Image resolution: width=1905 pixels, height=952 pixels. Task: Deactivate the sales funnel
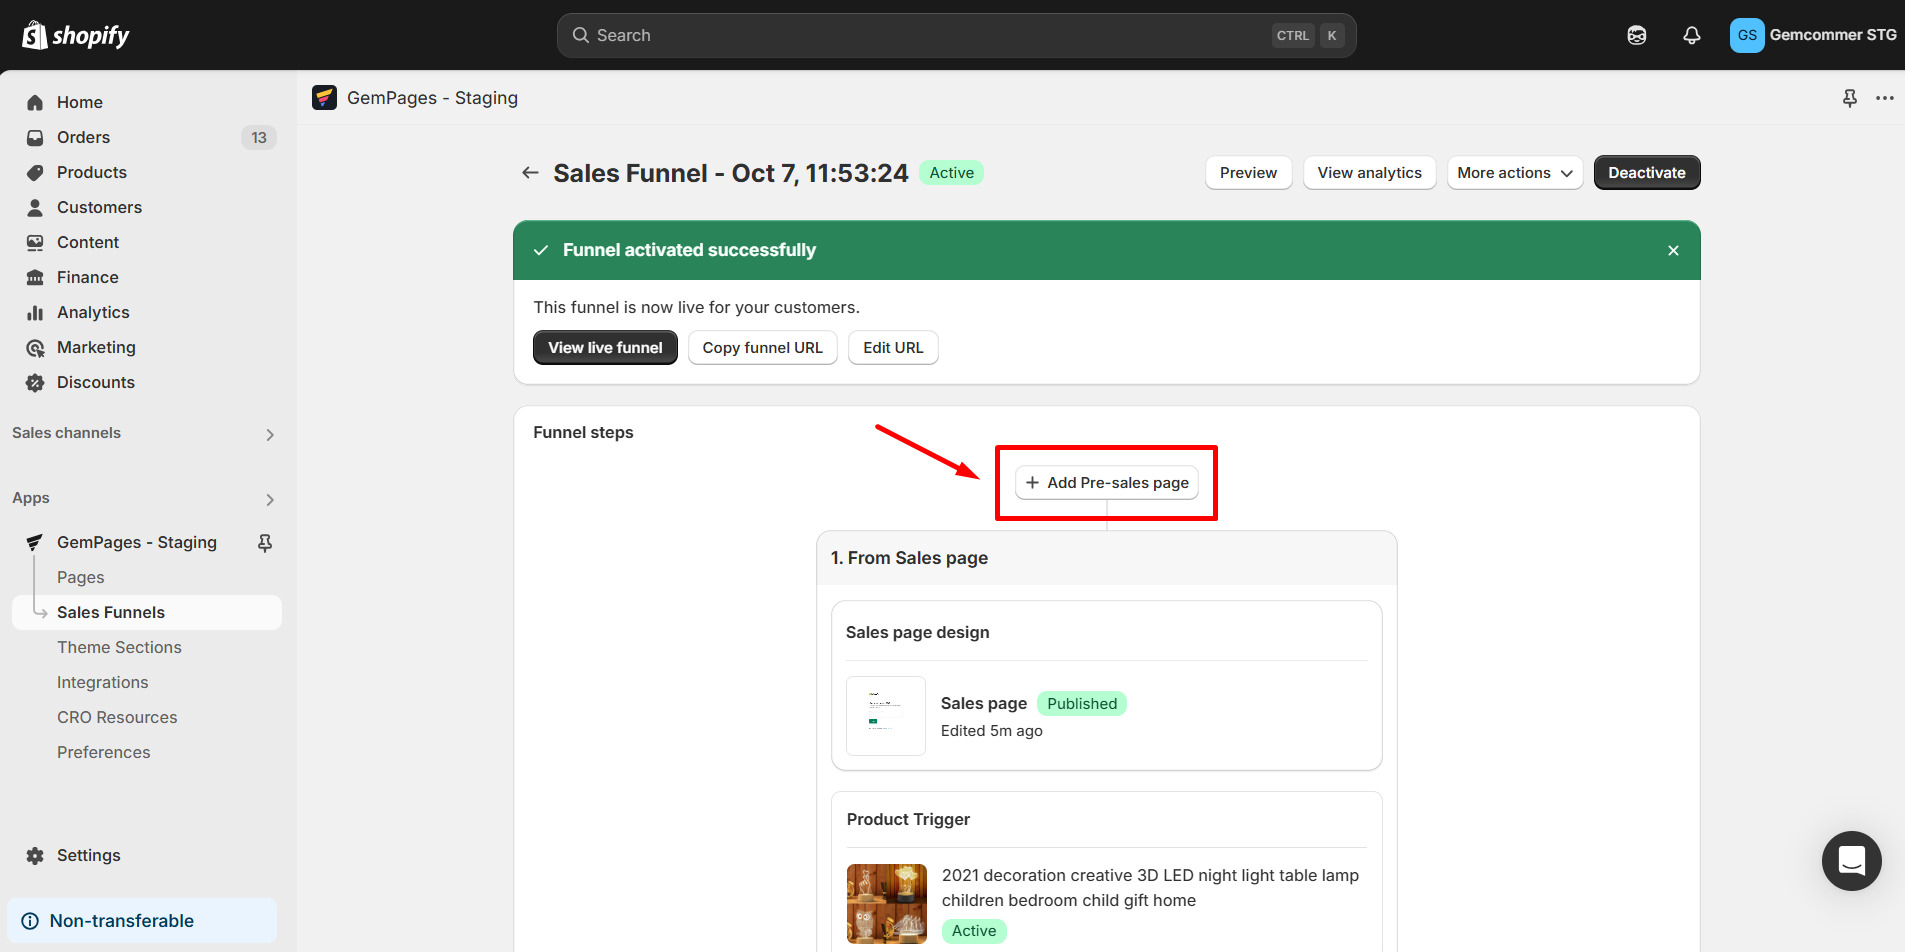1646,172
